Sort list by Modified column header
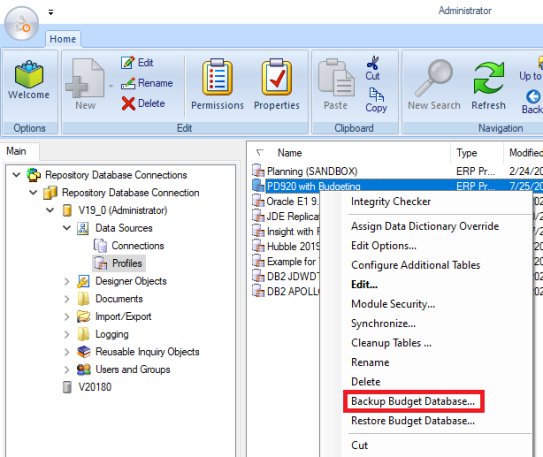The image size is (543, 457). tap(526, 153)
